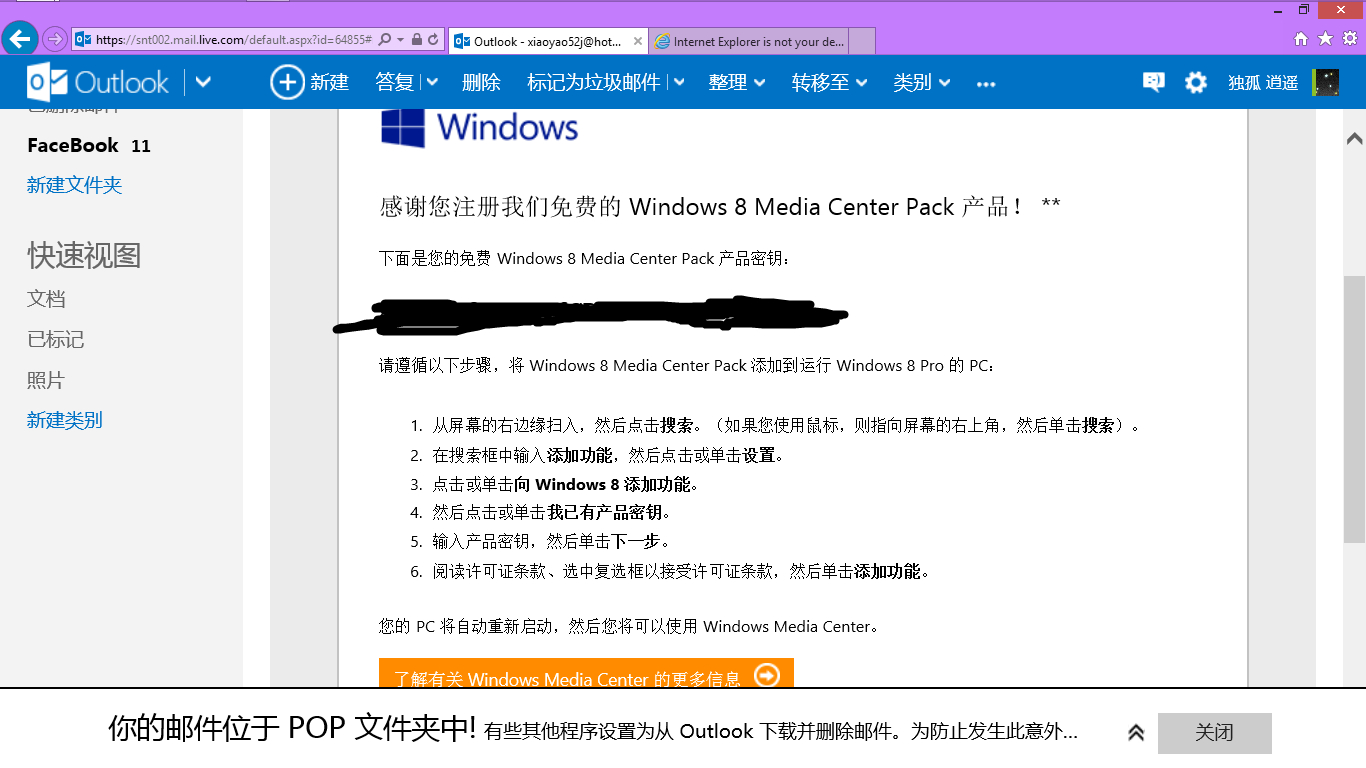Switch to the Outlook - xiaoyao52j tab
Viewport: 1366px width, 768px height.
pos(549,41)
